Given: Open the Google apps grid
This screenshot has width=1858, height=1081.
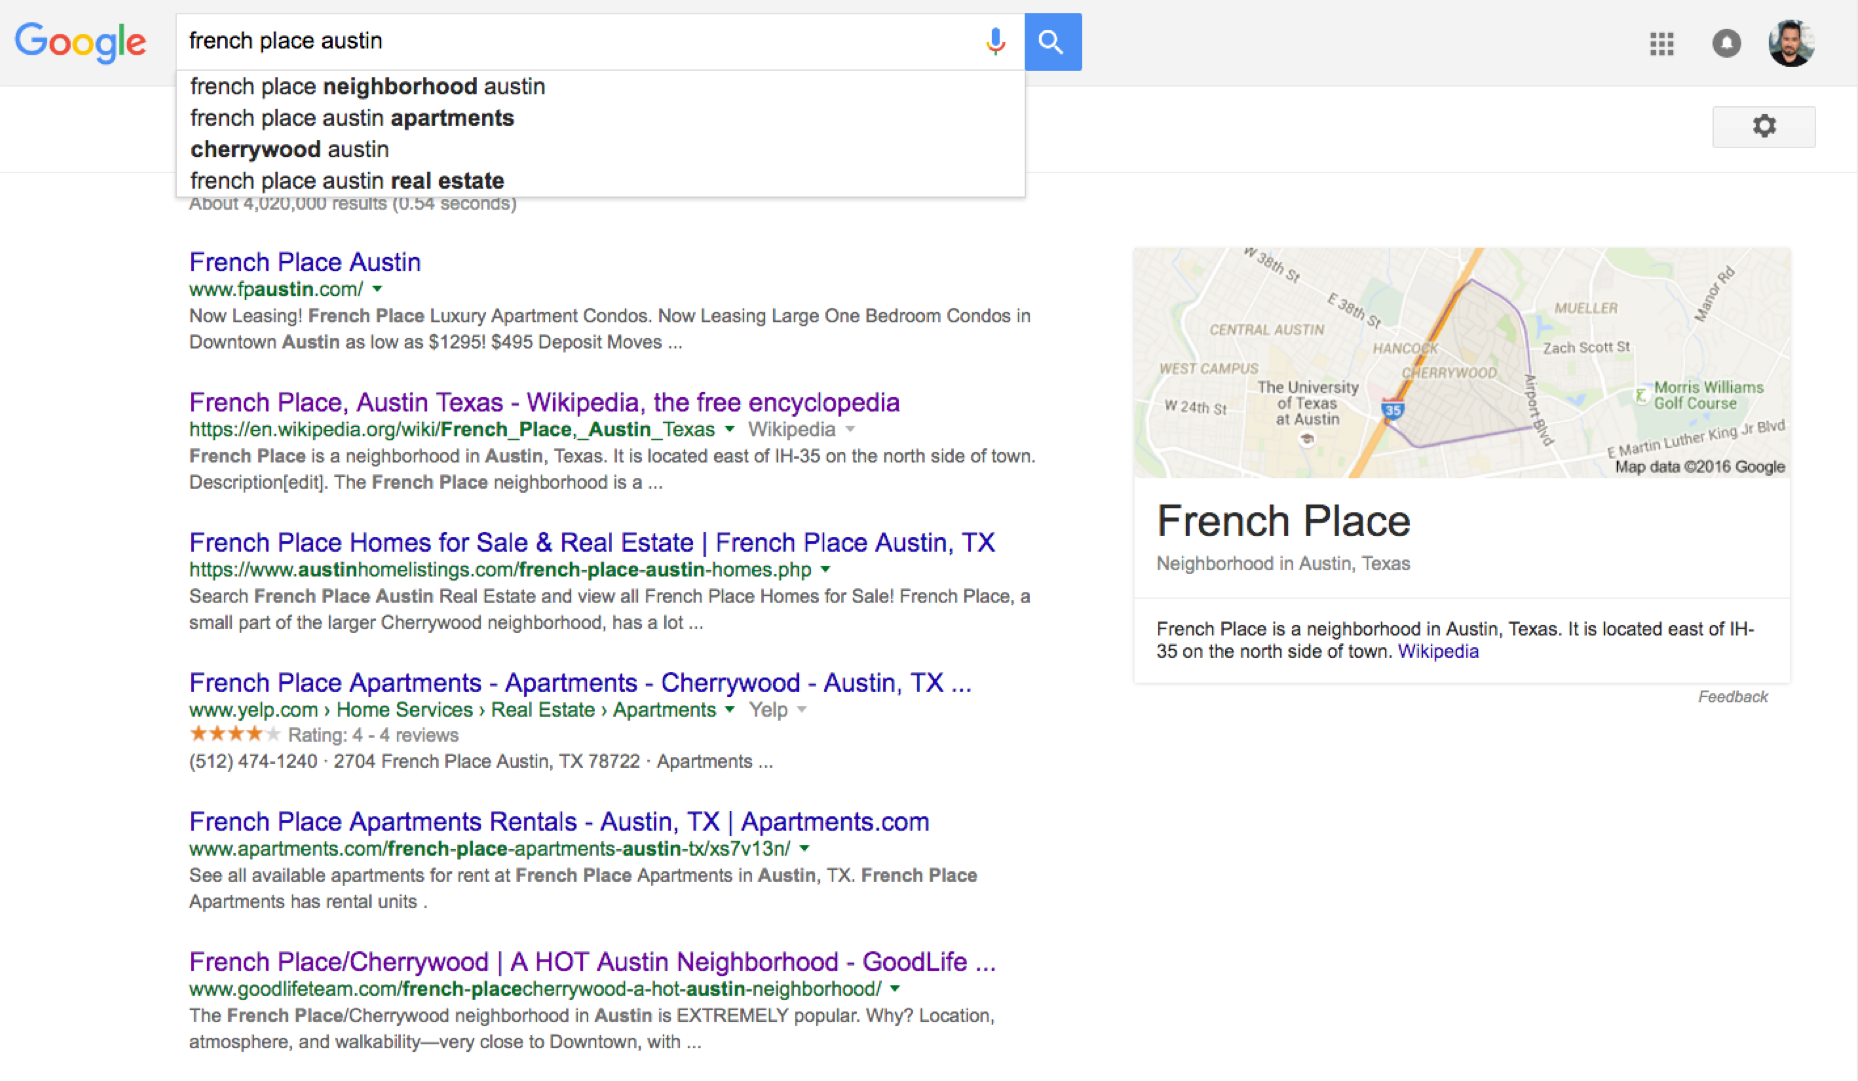Looking at the screenshot, I should point(1661,43).
